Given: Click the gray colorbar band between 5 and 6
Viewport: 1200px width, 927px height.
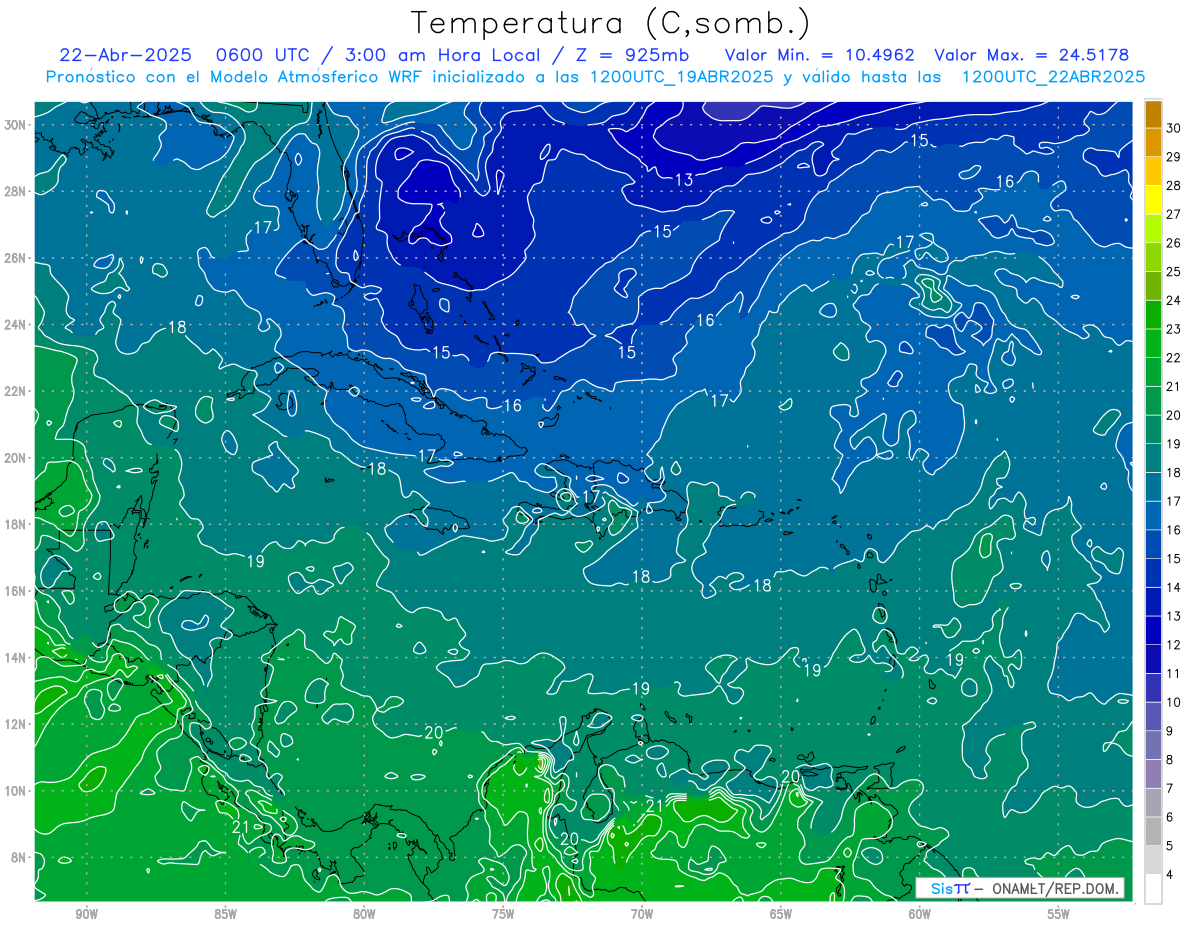Looking at the screenshot, I should coord(1153,832).
